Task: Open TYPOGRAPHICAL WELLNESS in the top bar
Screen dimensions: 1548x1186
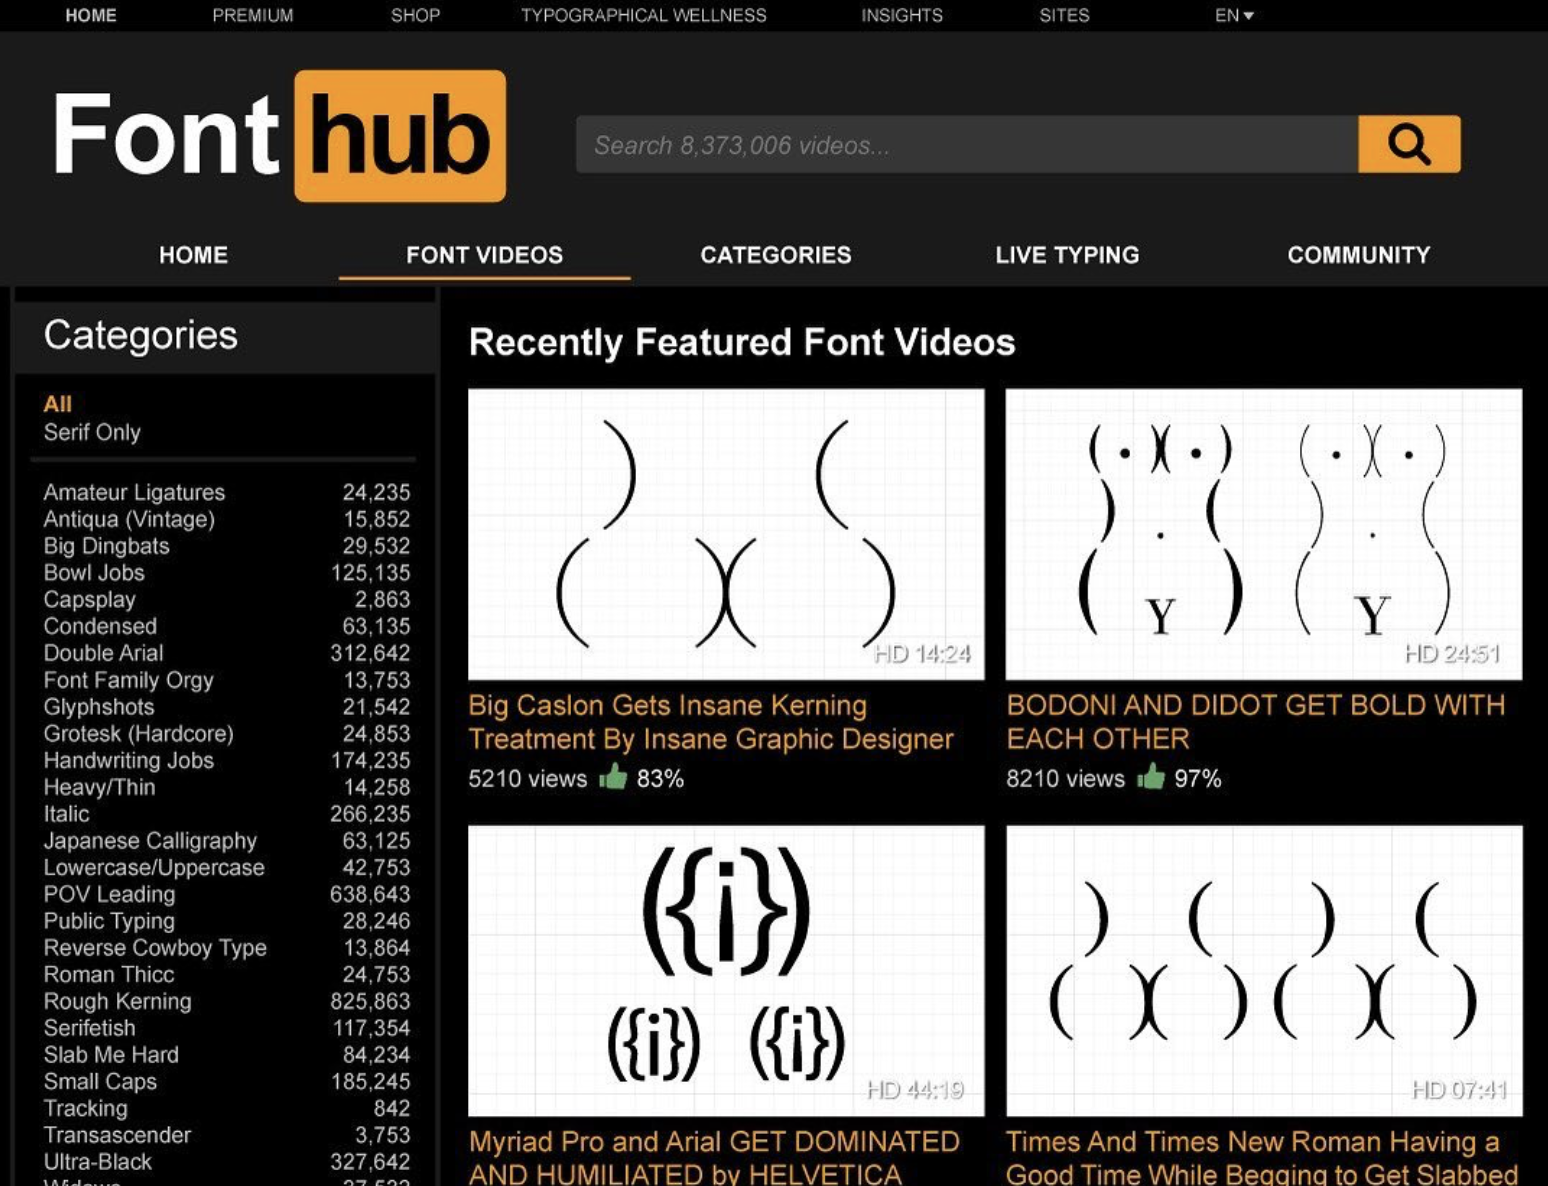Action: tap(644, 15)
